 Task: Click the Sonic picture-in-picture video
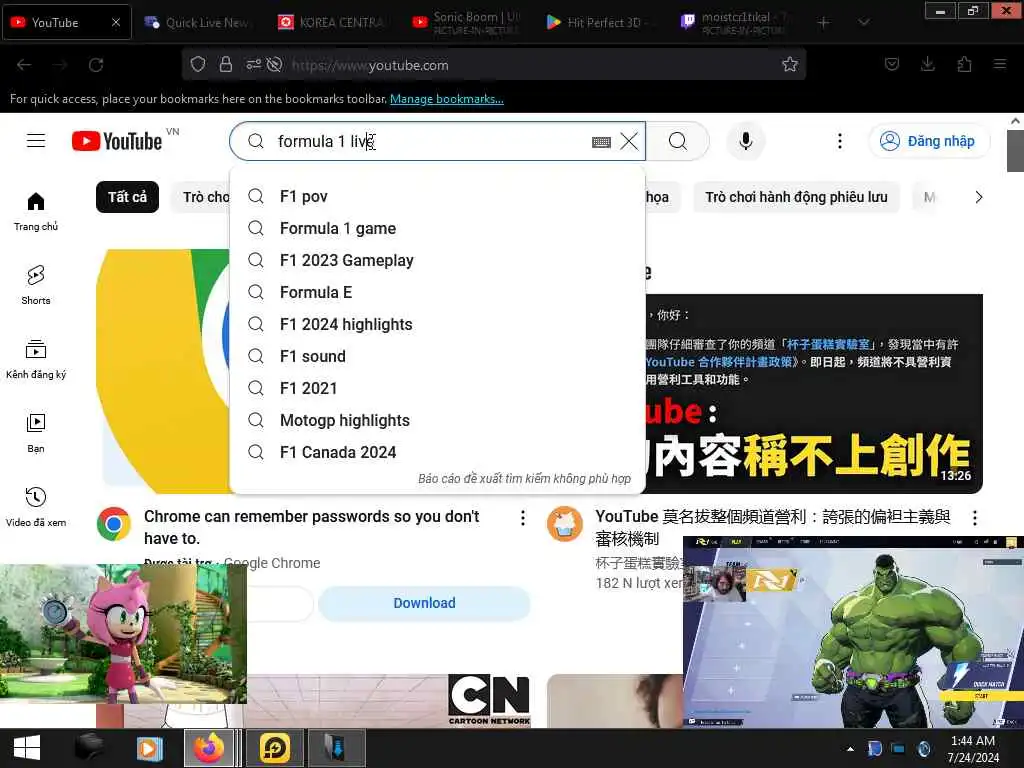coord(123,633)
